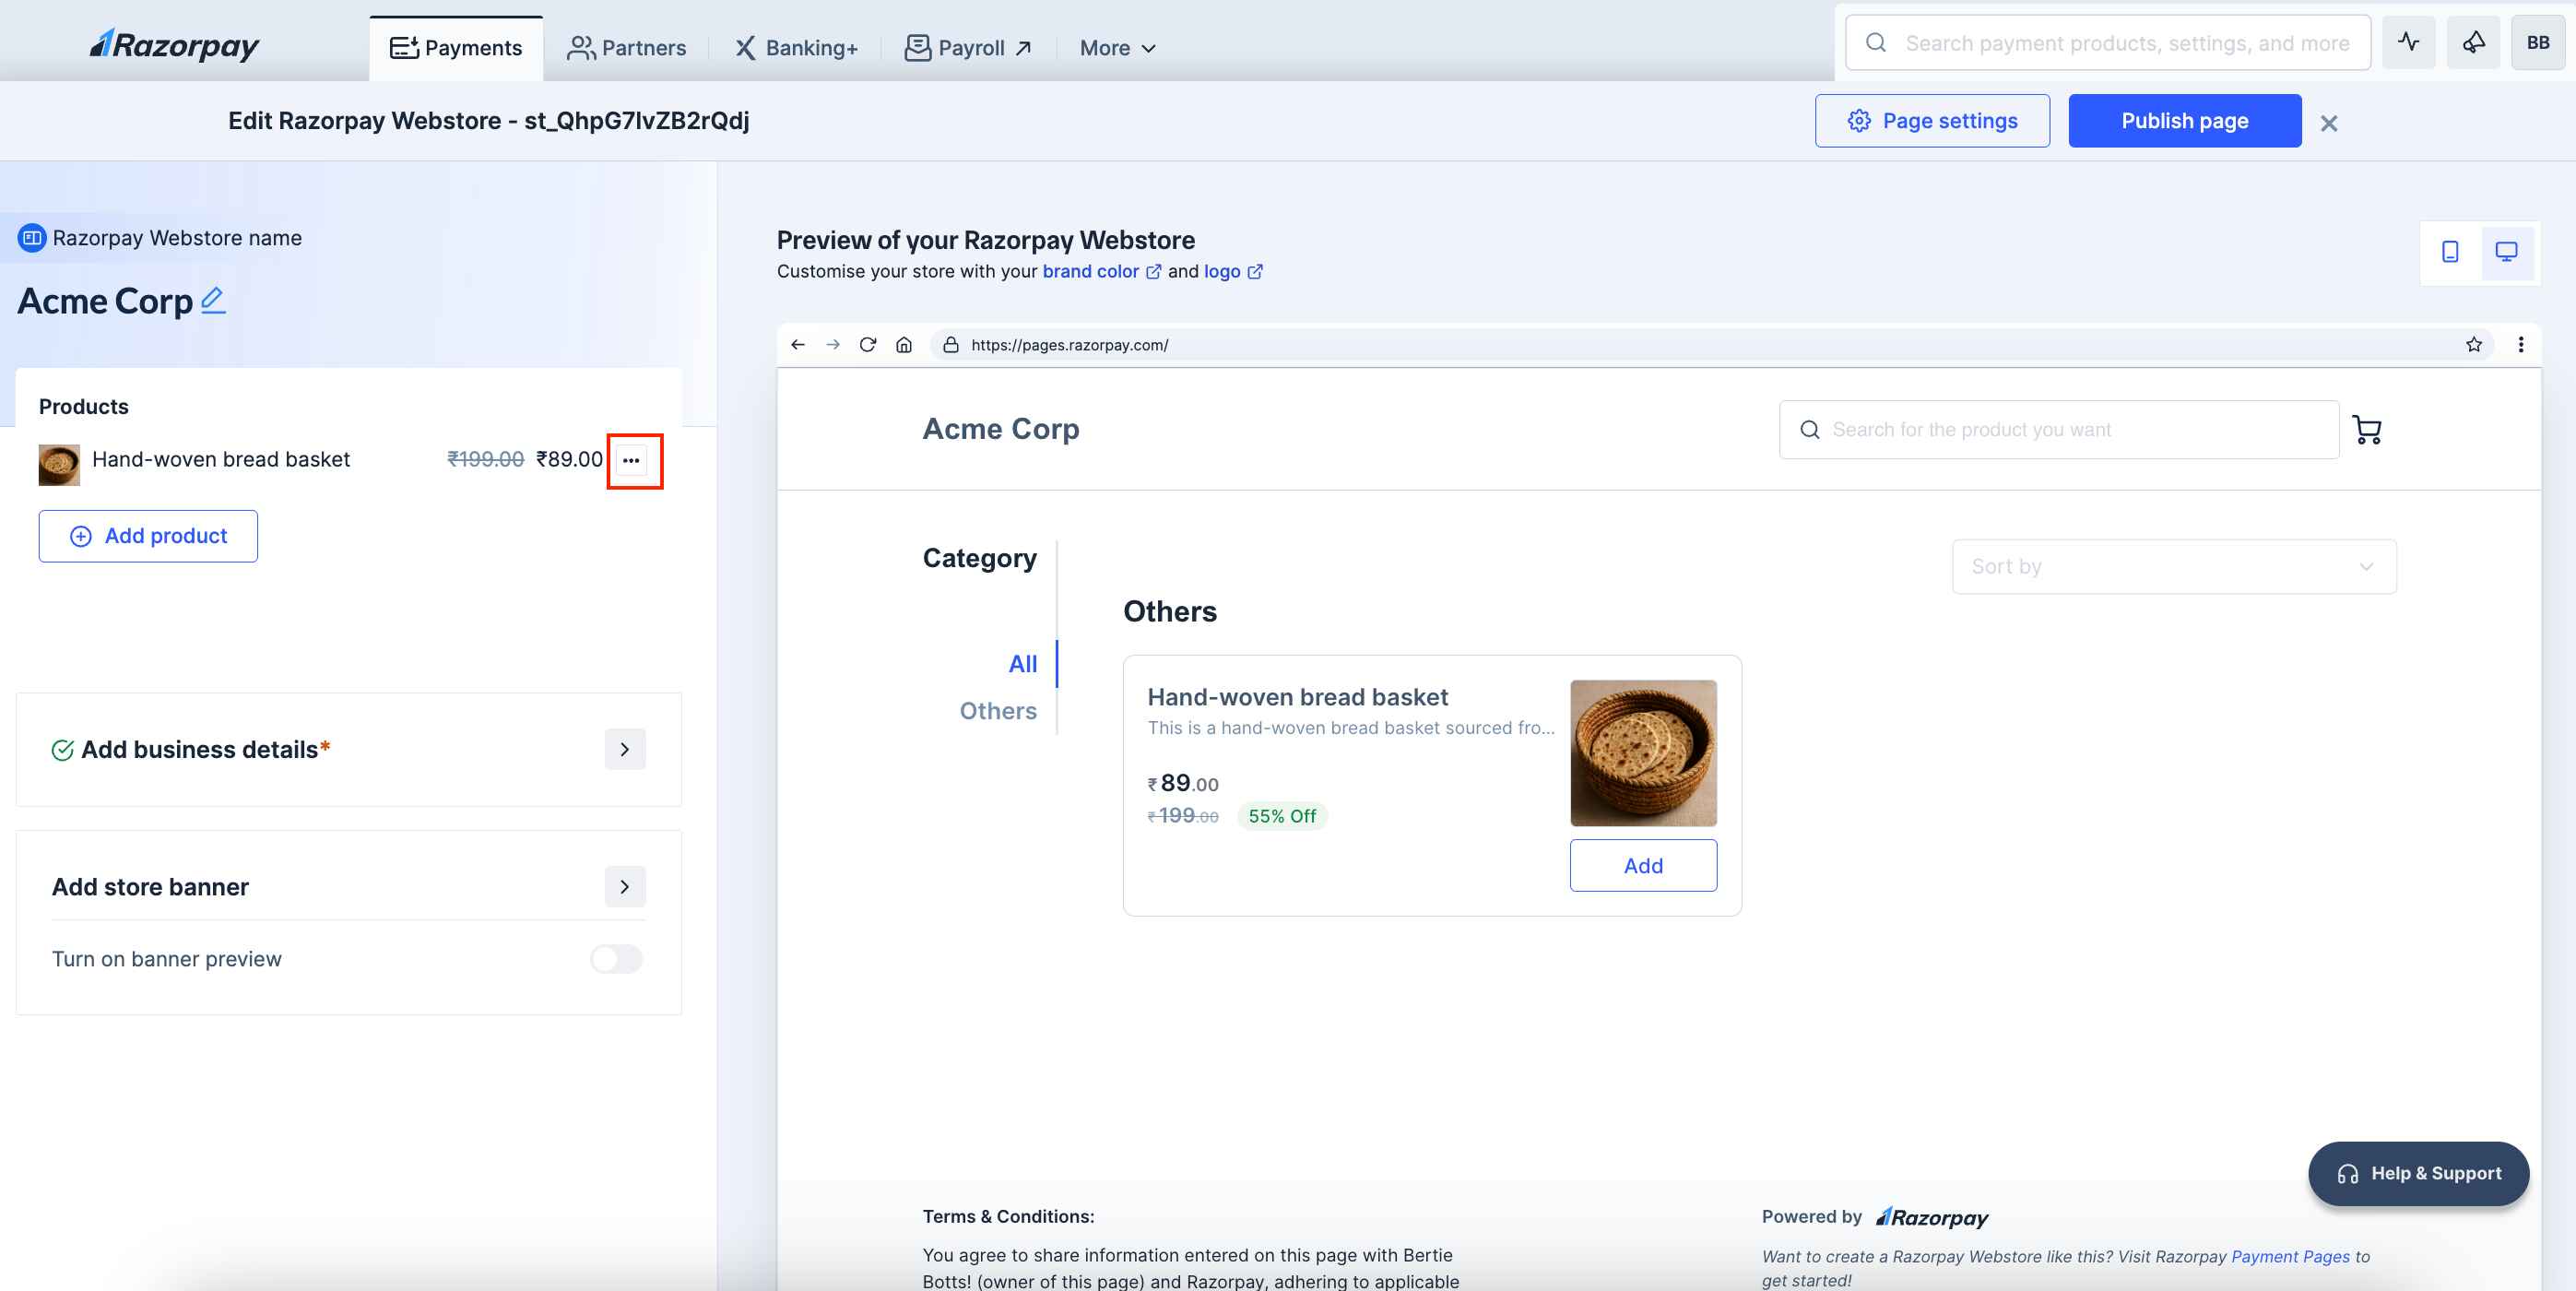
Task: Expand Add business details section
Action: (625, 749)
